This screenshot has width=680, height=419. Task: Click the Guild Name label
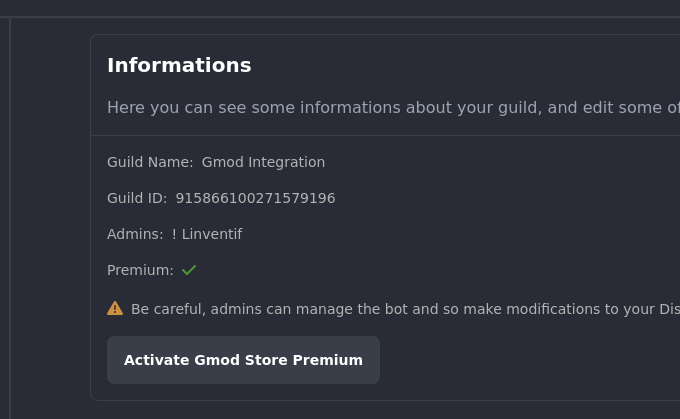[x=150, y=162]
